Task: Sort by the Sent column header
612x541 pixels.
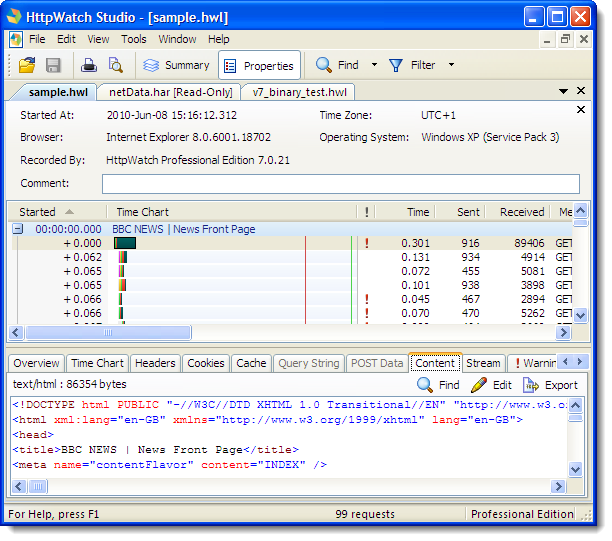Action: click(x=461, y=212)
